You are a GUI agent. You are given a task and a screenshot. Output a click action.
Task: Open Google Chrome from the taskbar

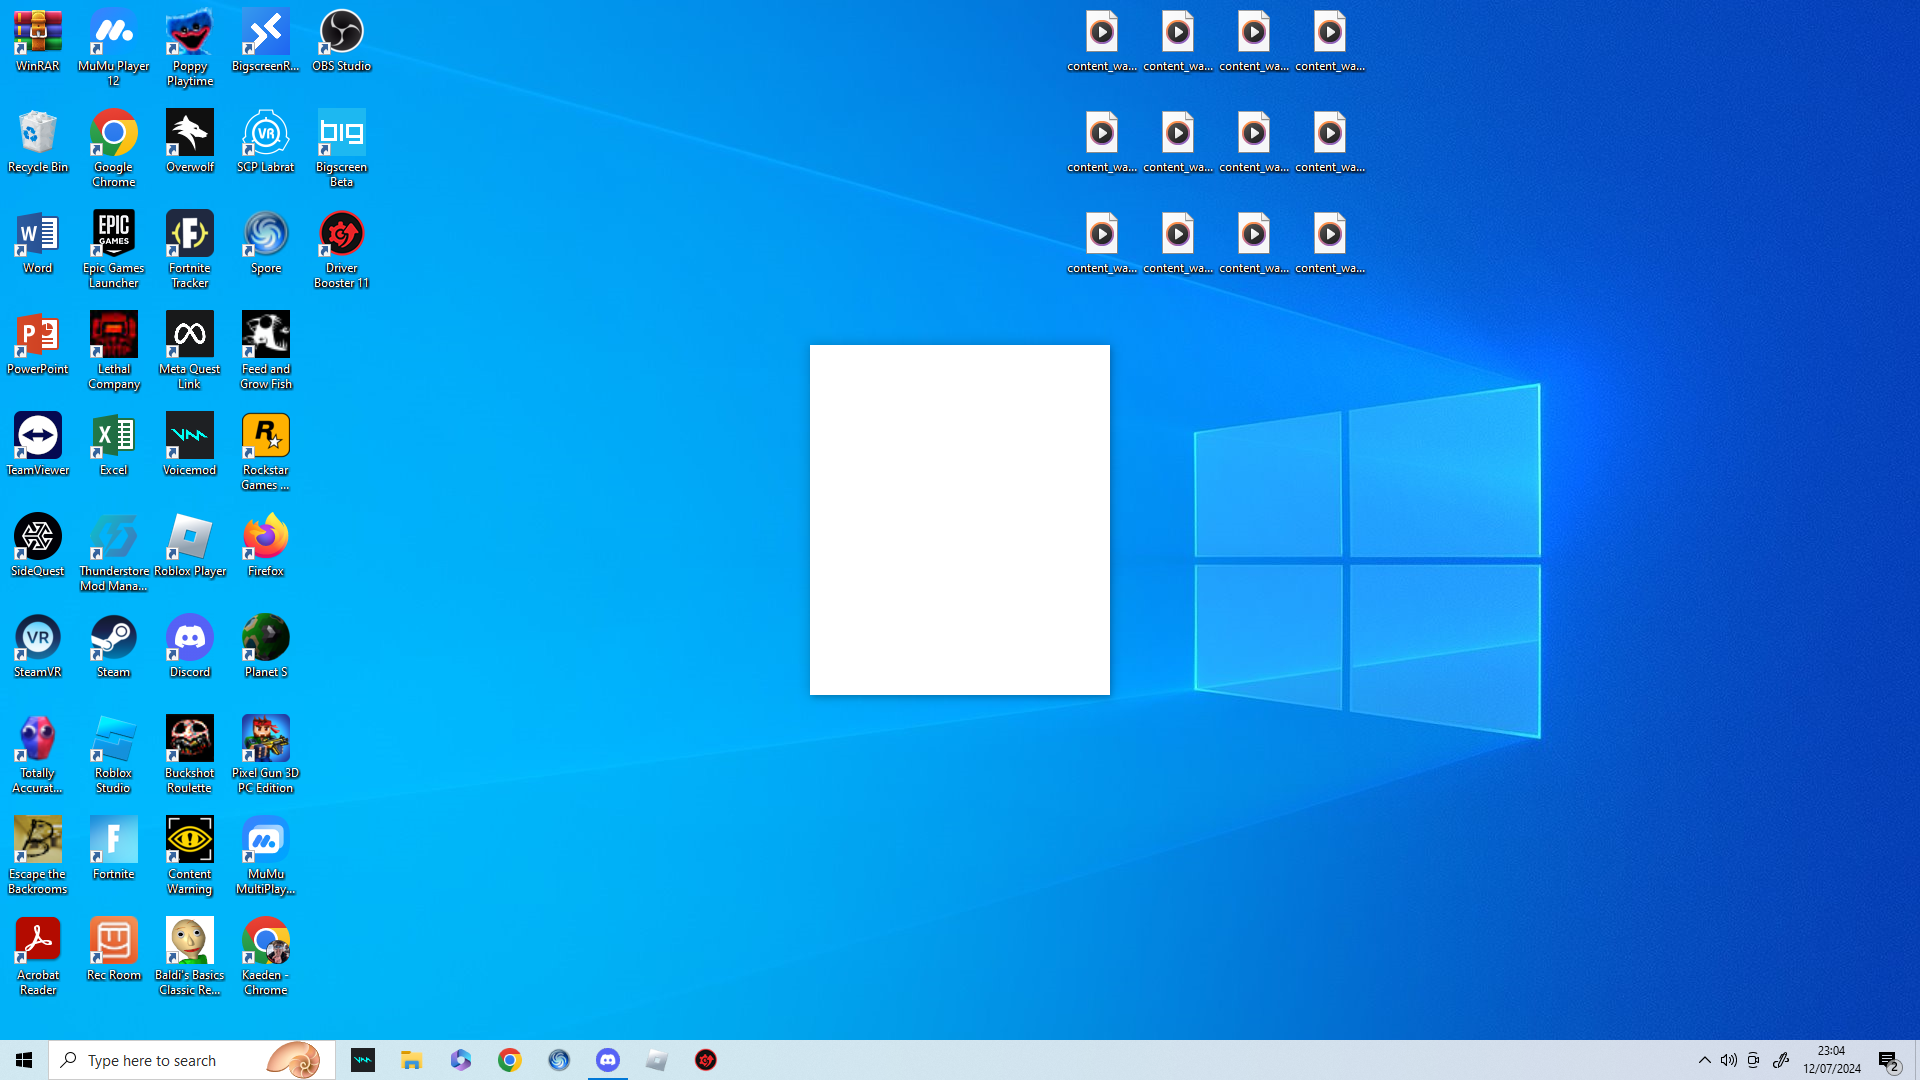pos(510,1060)
